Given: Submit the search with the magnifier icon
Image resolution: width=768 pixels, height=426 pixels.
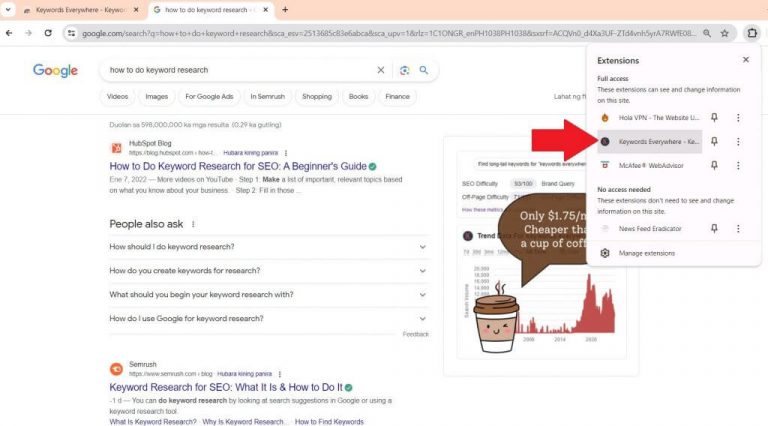Looking at the screenshot, I should [424, 70].
